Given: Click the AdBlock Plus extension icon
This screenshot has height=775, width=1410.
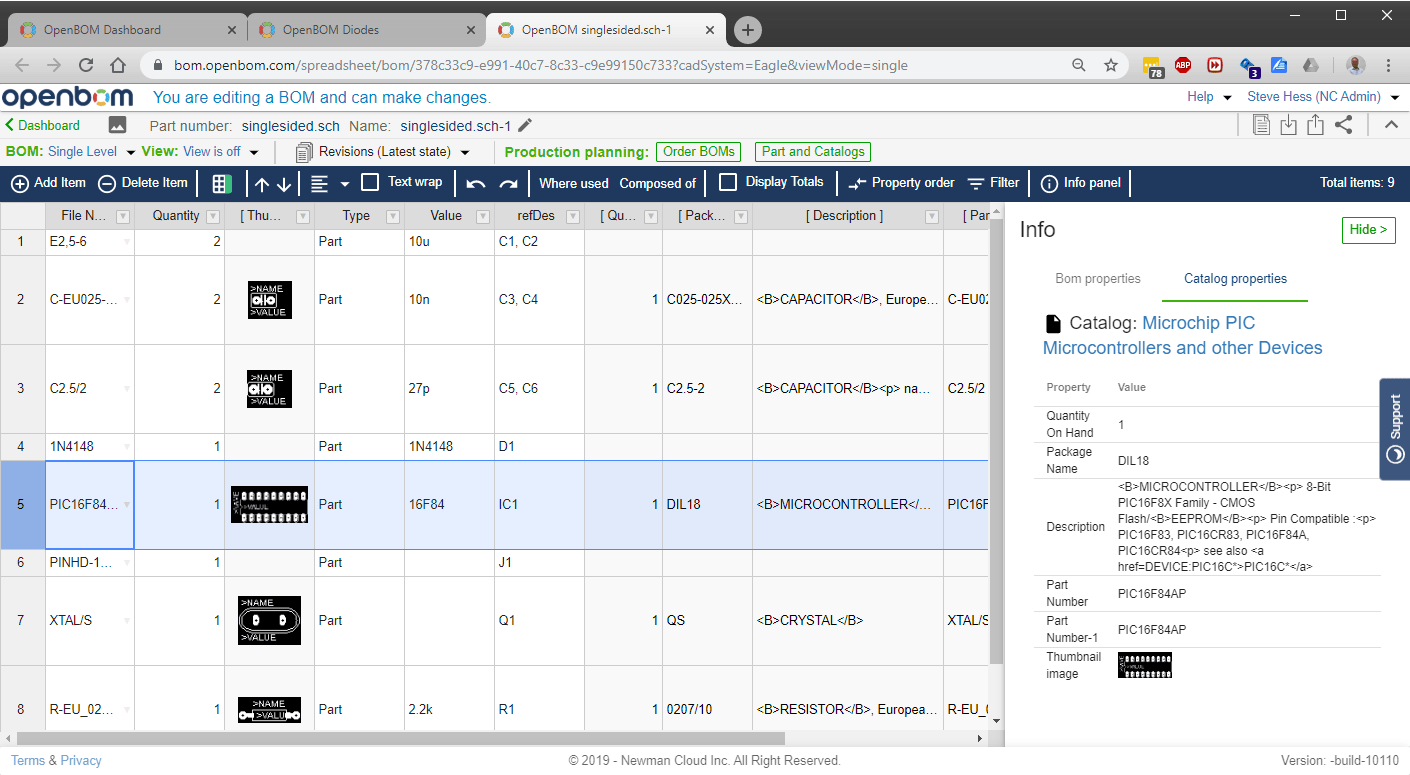Looking at the screenshot, I should 1183,65.
